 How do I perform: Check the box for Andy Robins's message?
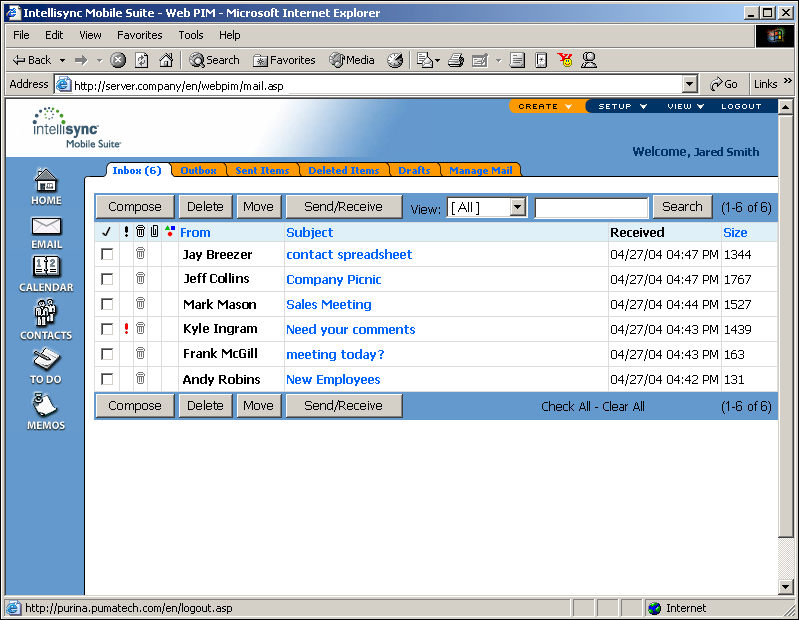point(107,379)
